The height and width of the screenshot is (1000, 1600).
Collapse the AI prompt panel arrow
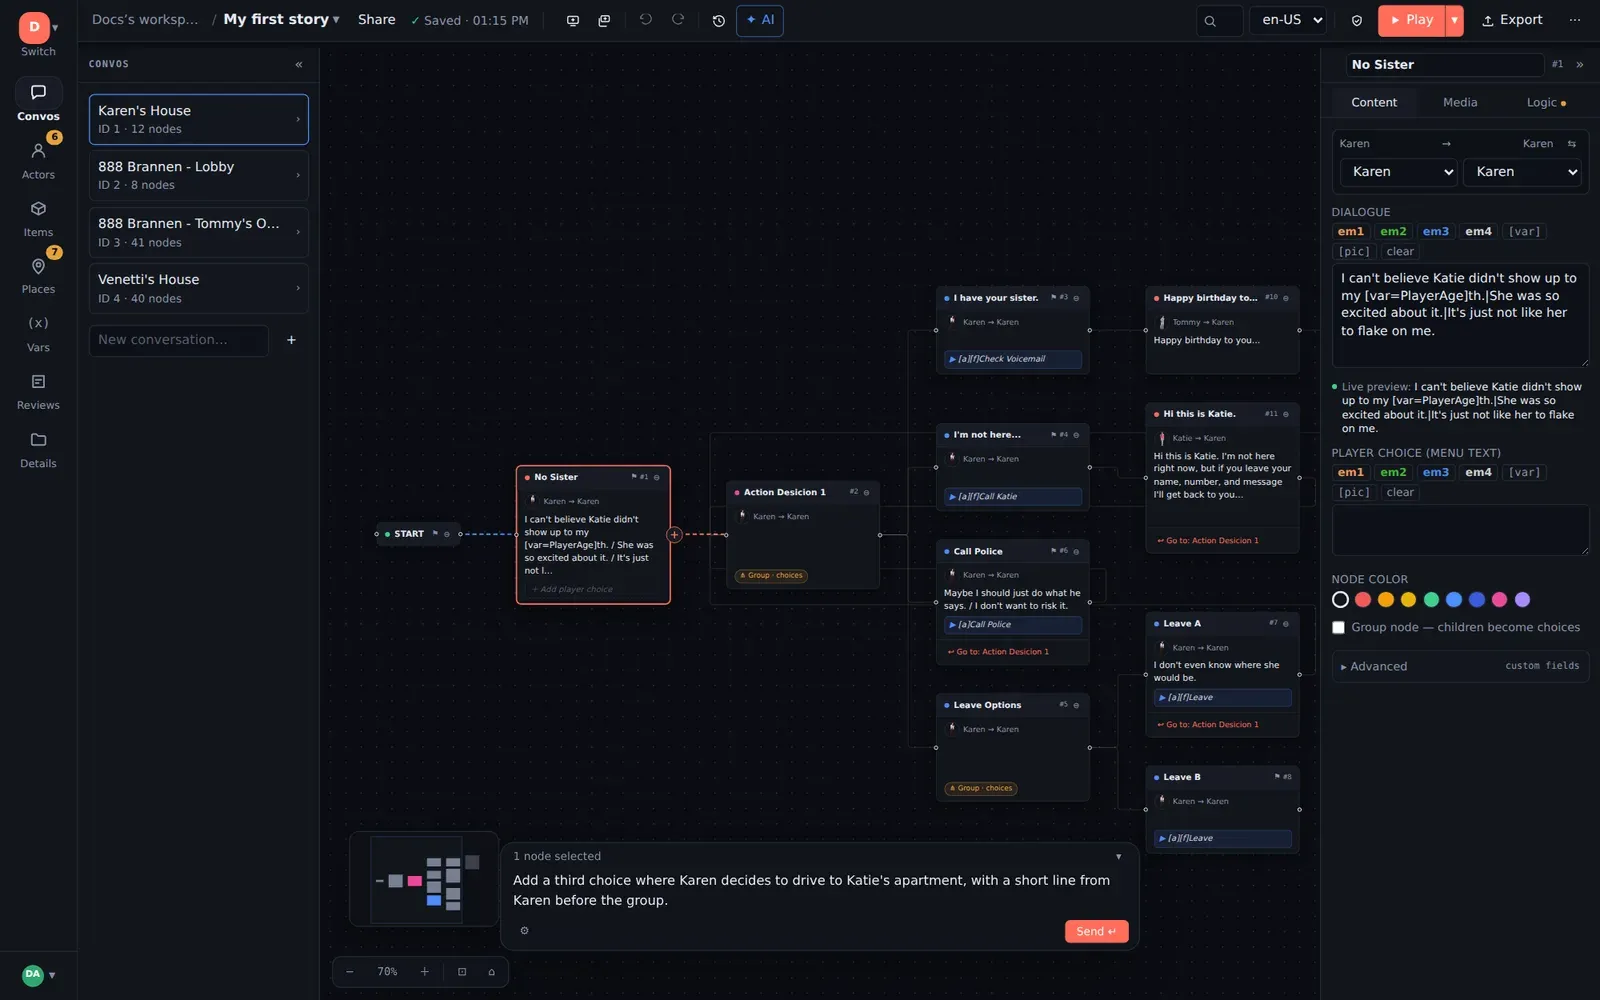tap(1118, 857)
